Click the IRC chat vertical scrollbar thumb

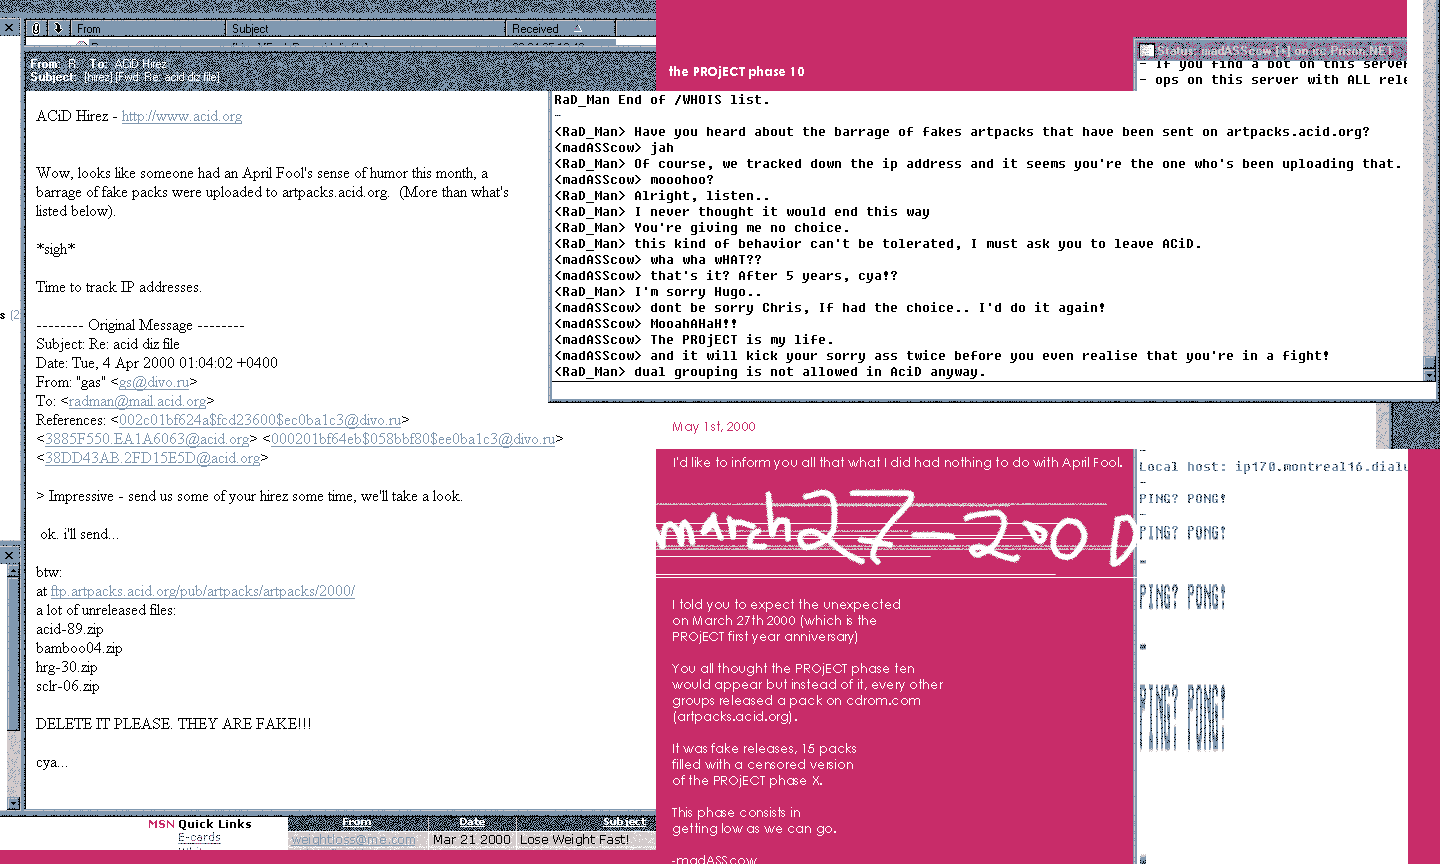click(x=1429, y=361)
